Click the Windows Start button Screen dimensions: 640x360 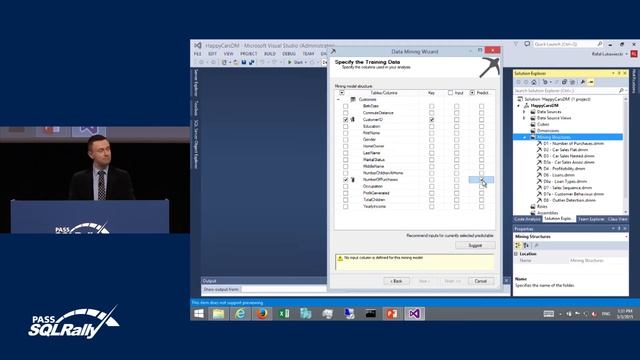click(x=199, y=313)
